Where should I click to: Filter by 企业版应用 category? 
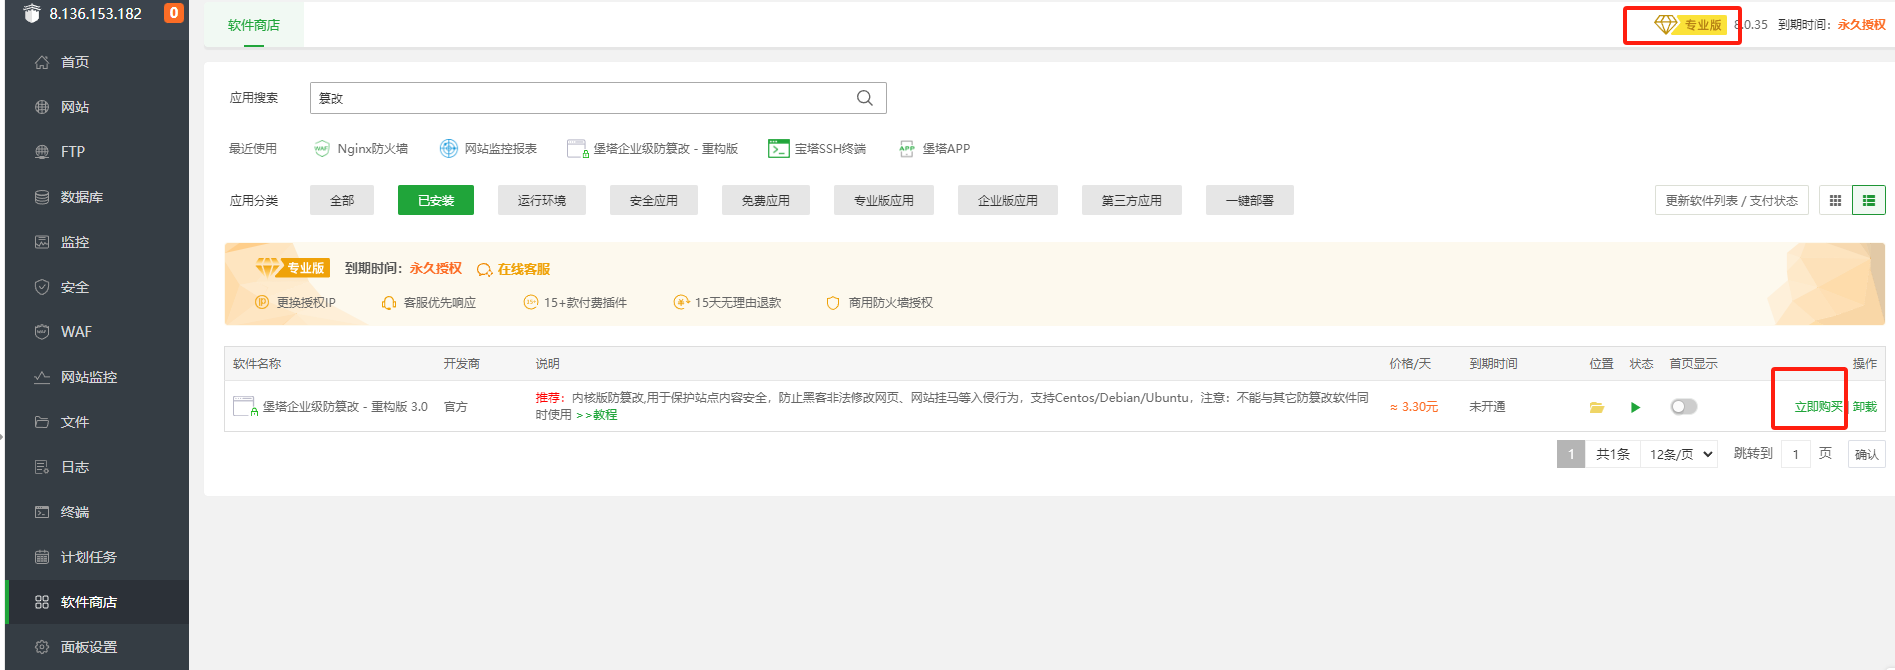click(x=1008, y=200)
